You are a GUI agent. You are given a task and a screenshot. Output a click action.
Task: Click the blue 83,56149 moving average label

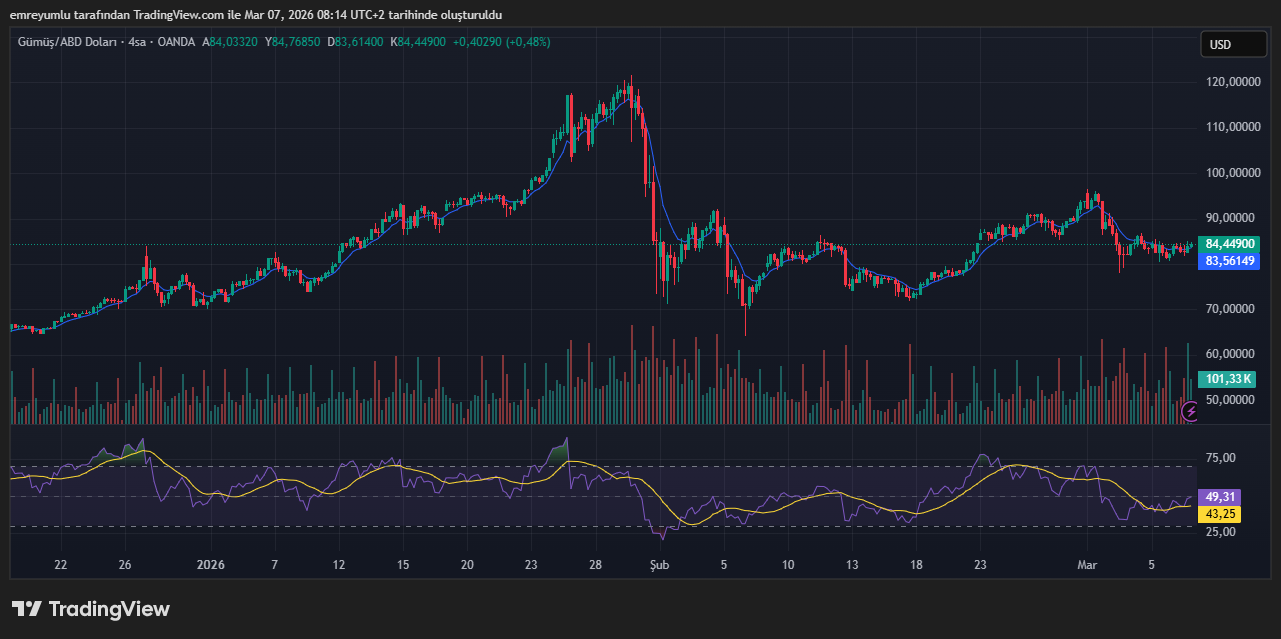[x=1230, y=261]
